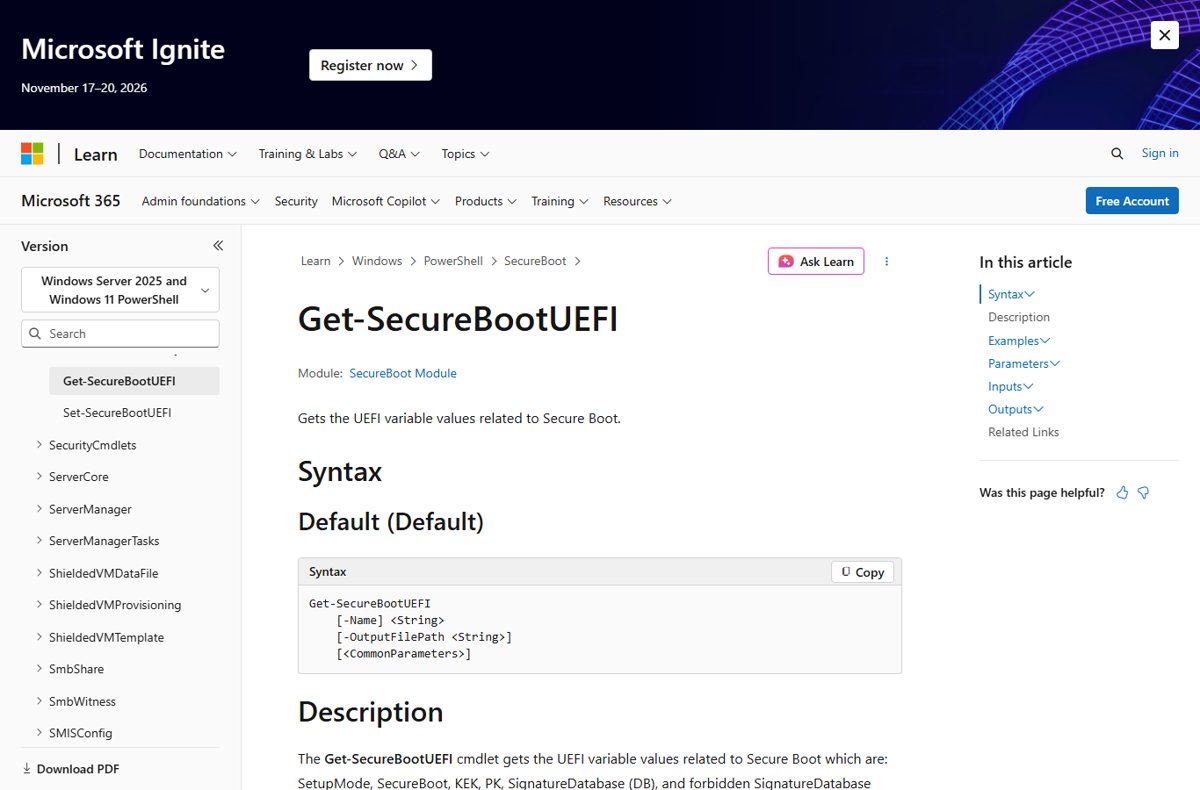Open the Microsoft logo homepage
Image resolution: width=1200 pixels, height=790 pixels.
(32, 154)
